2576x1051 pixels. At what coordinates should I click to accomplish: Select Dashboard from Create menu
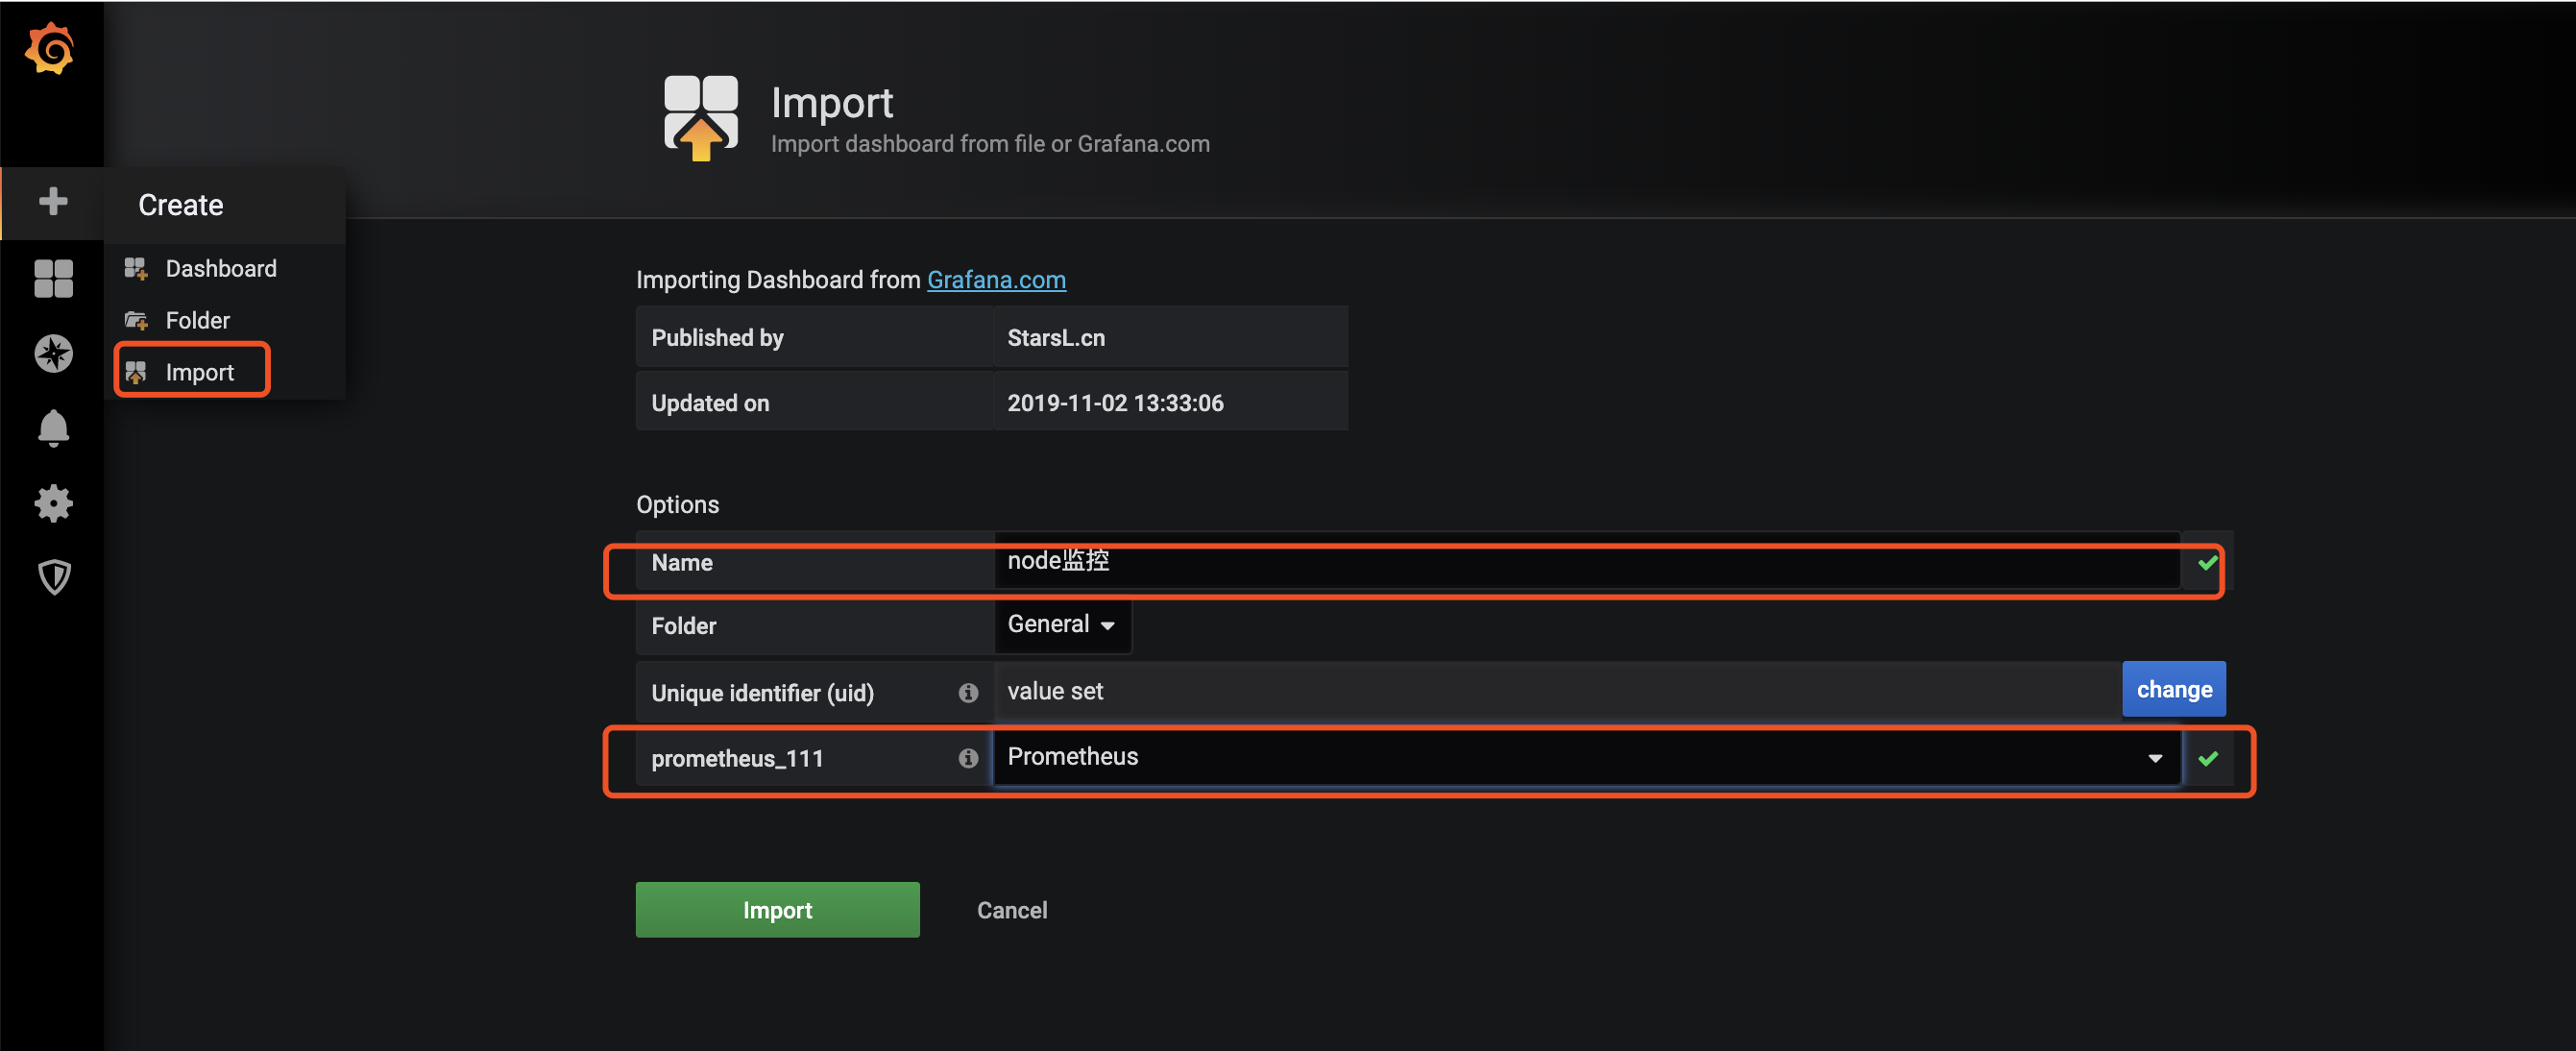[x=220, y=268]
